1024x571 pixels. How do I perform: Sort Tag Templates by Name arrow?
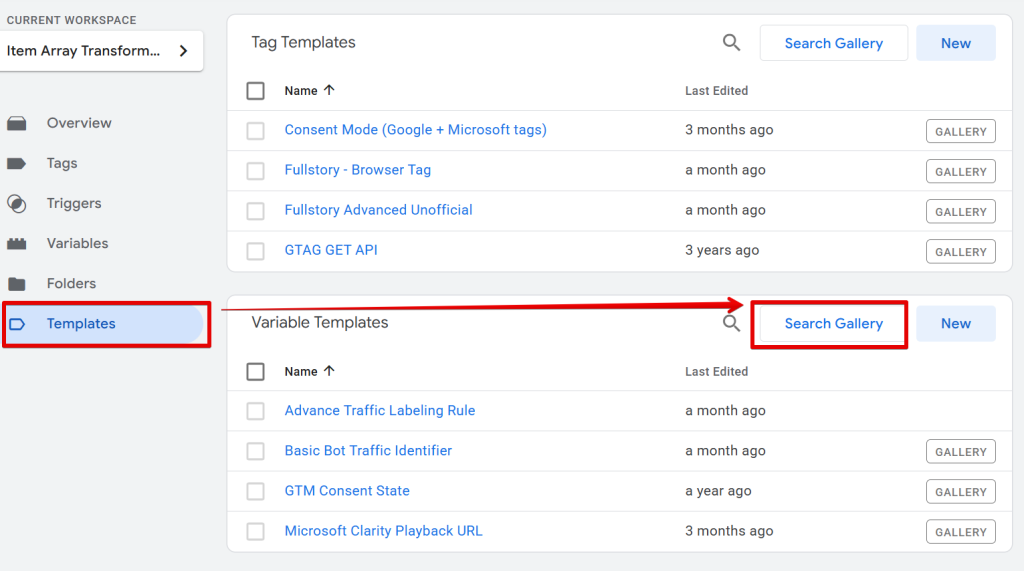pos(329,90)
